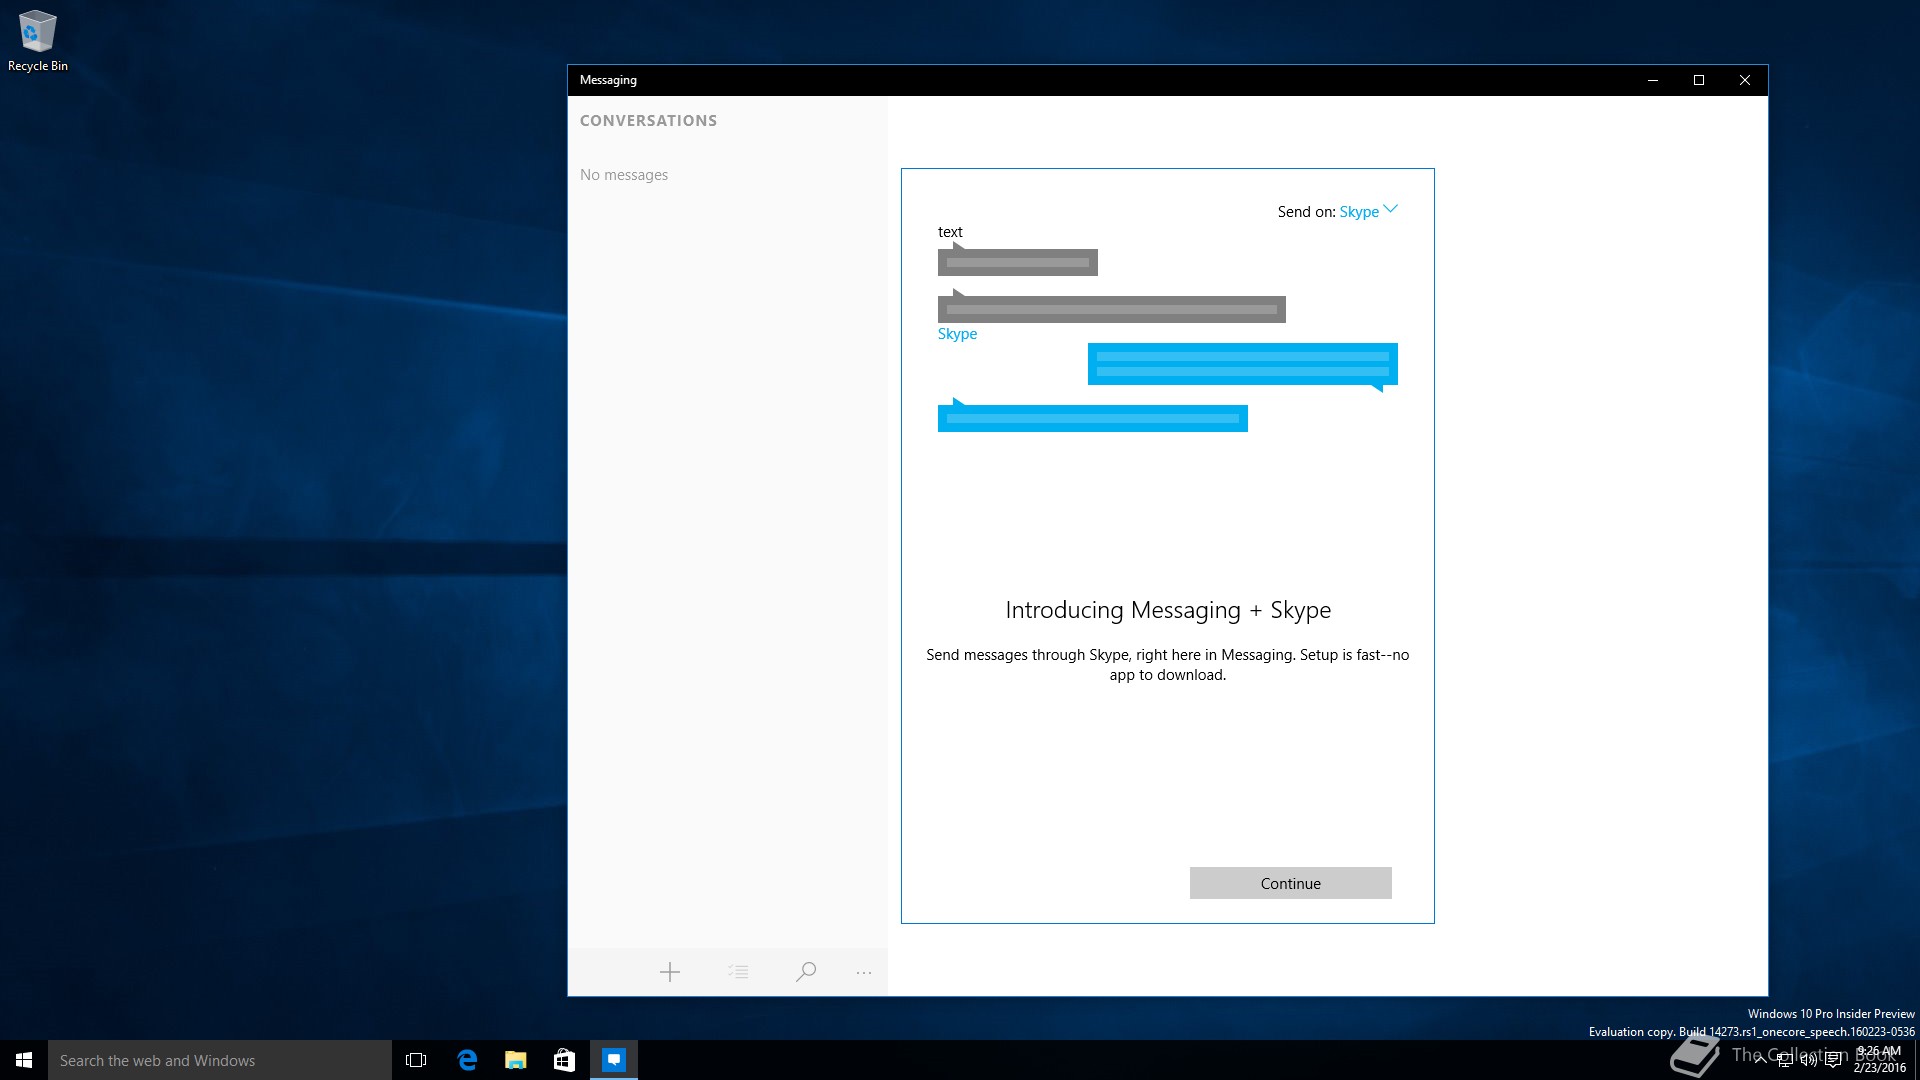Click the Introducing Messaging + Skype heading

(x=1168, y=610)
